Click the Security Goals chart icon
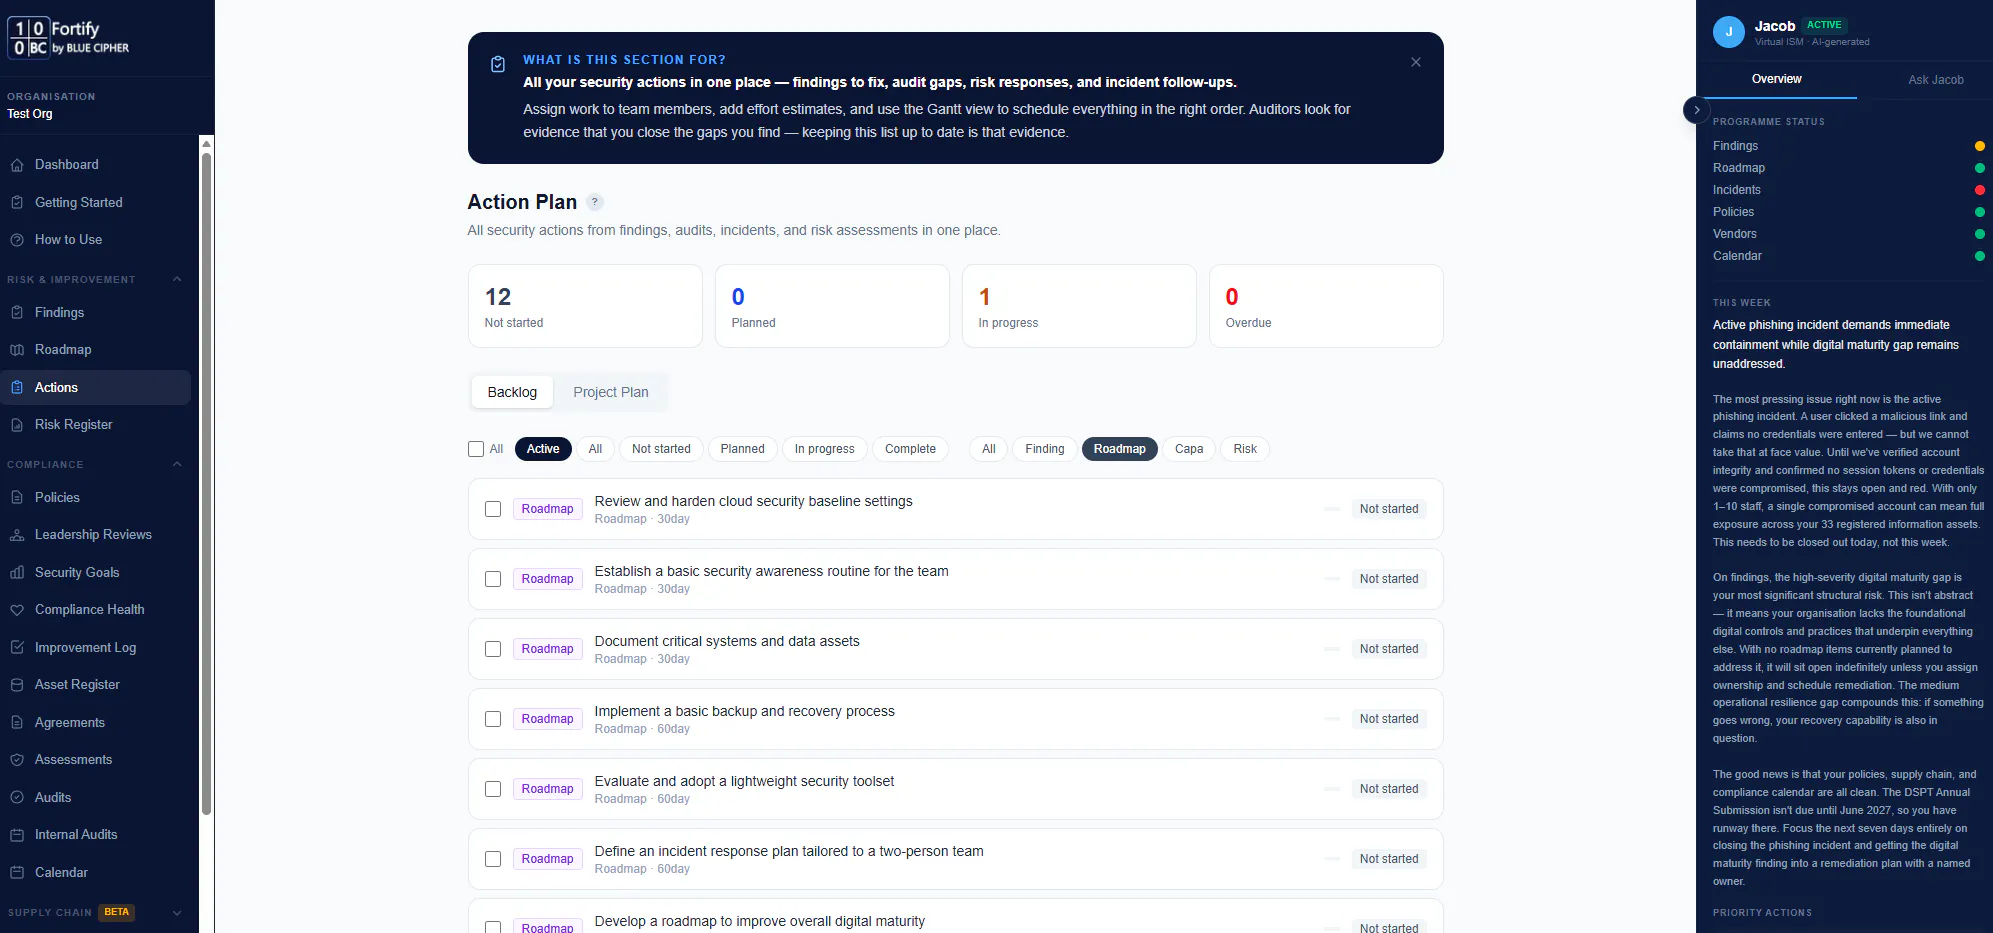Screen dimensions: 1993x933 coord(17,572)
